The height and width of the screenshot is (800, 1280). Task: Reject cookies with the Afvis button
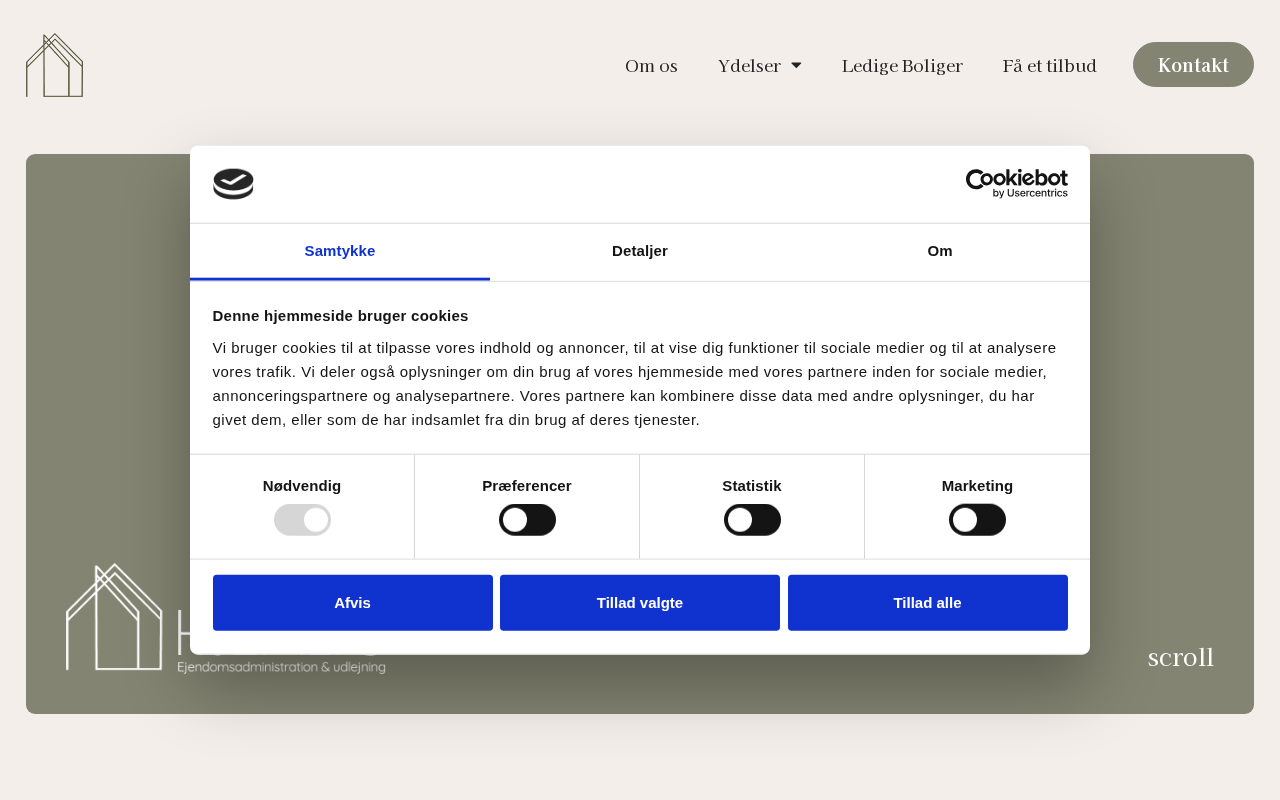[352, 603]
